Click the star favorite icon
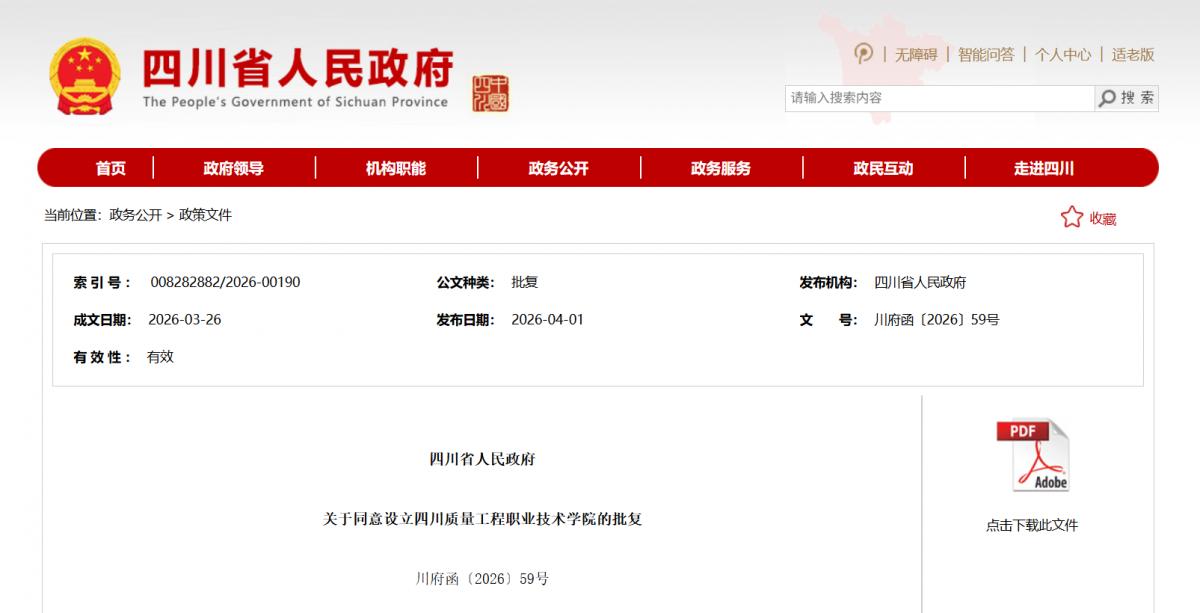 point(1071,217)
